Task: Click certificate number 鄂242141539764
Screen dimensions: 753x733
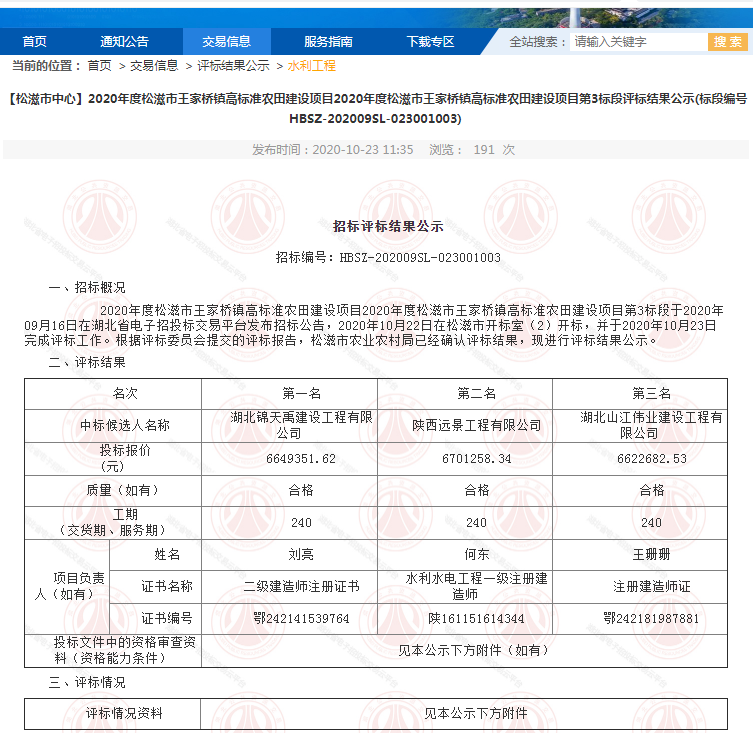Action: [x=302, y=619]
